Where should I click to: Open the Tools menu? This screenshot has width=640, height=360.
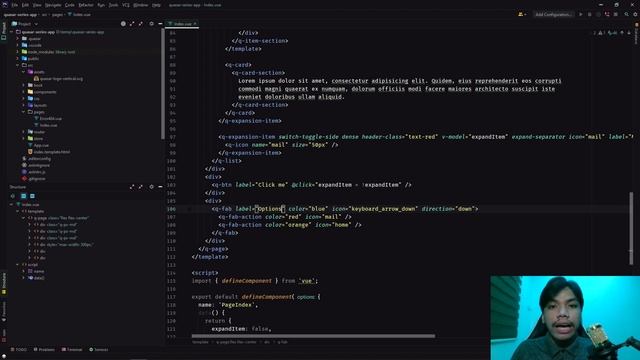pyautogui.click(x=113, y=5)
